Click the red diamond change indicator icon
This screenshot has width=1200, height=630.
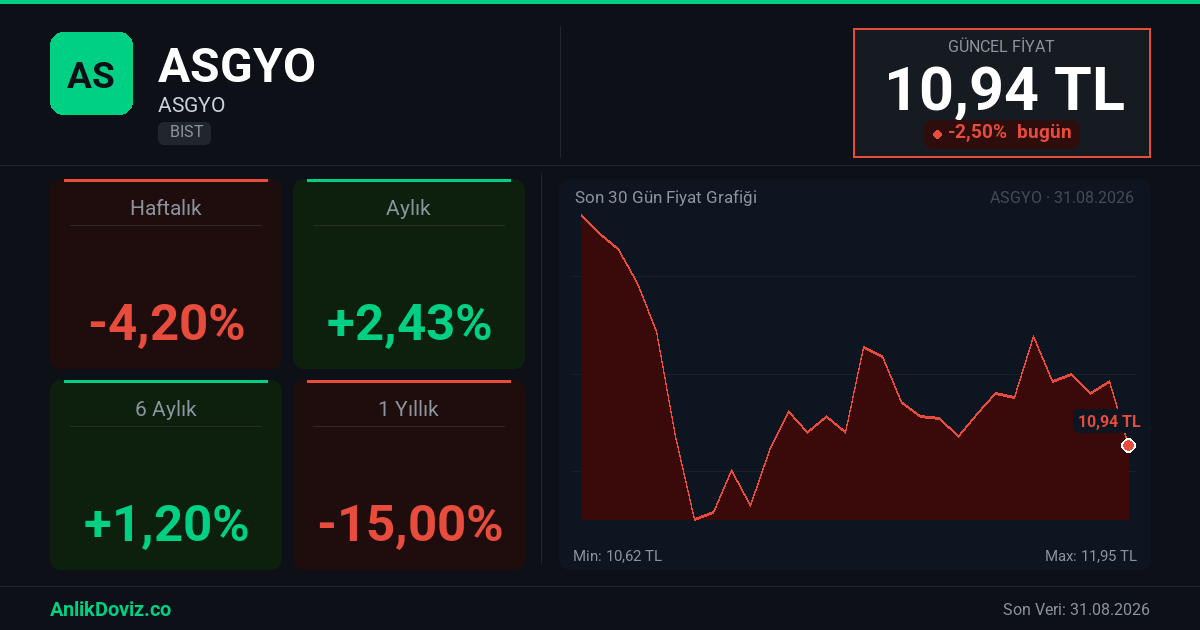[937, 133]
